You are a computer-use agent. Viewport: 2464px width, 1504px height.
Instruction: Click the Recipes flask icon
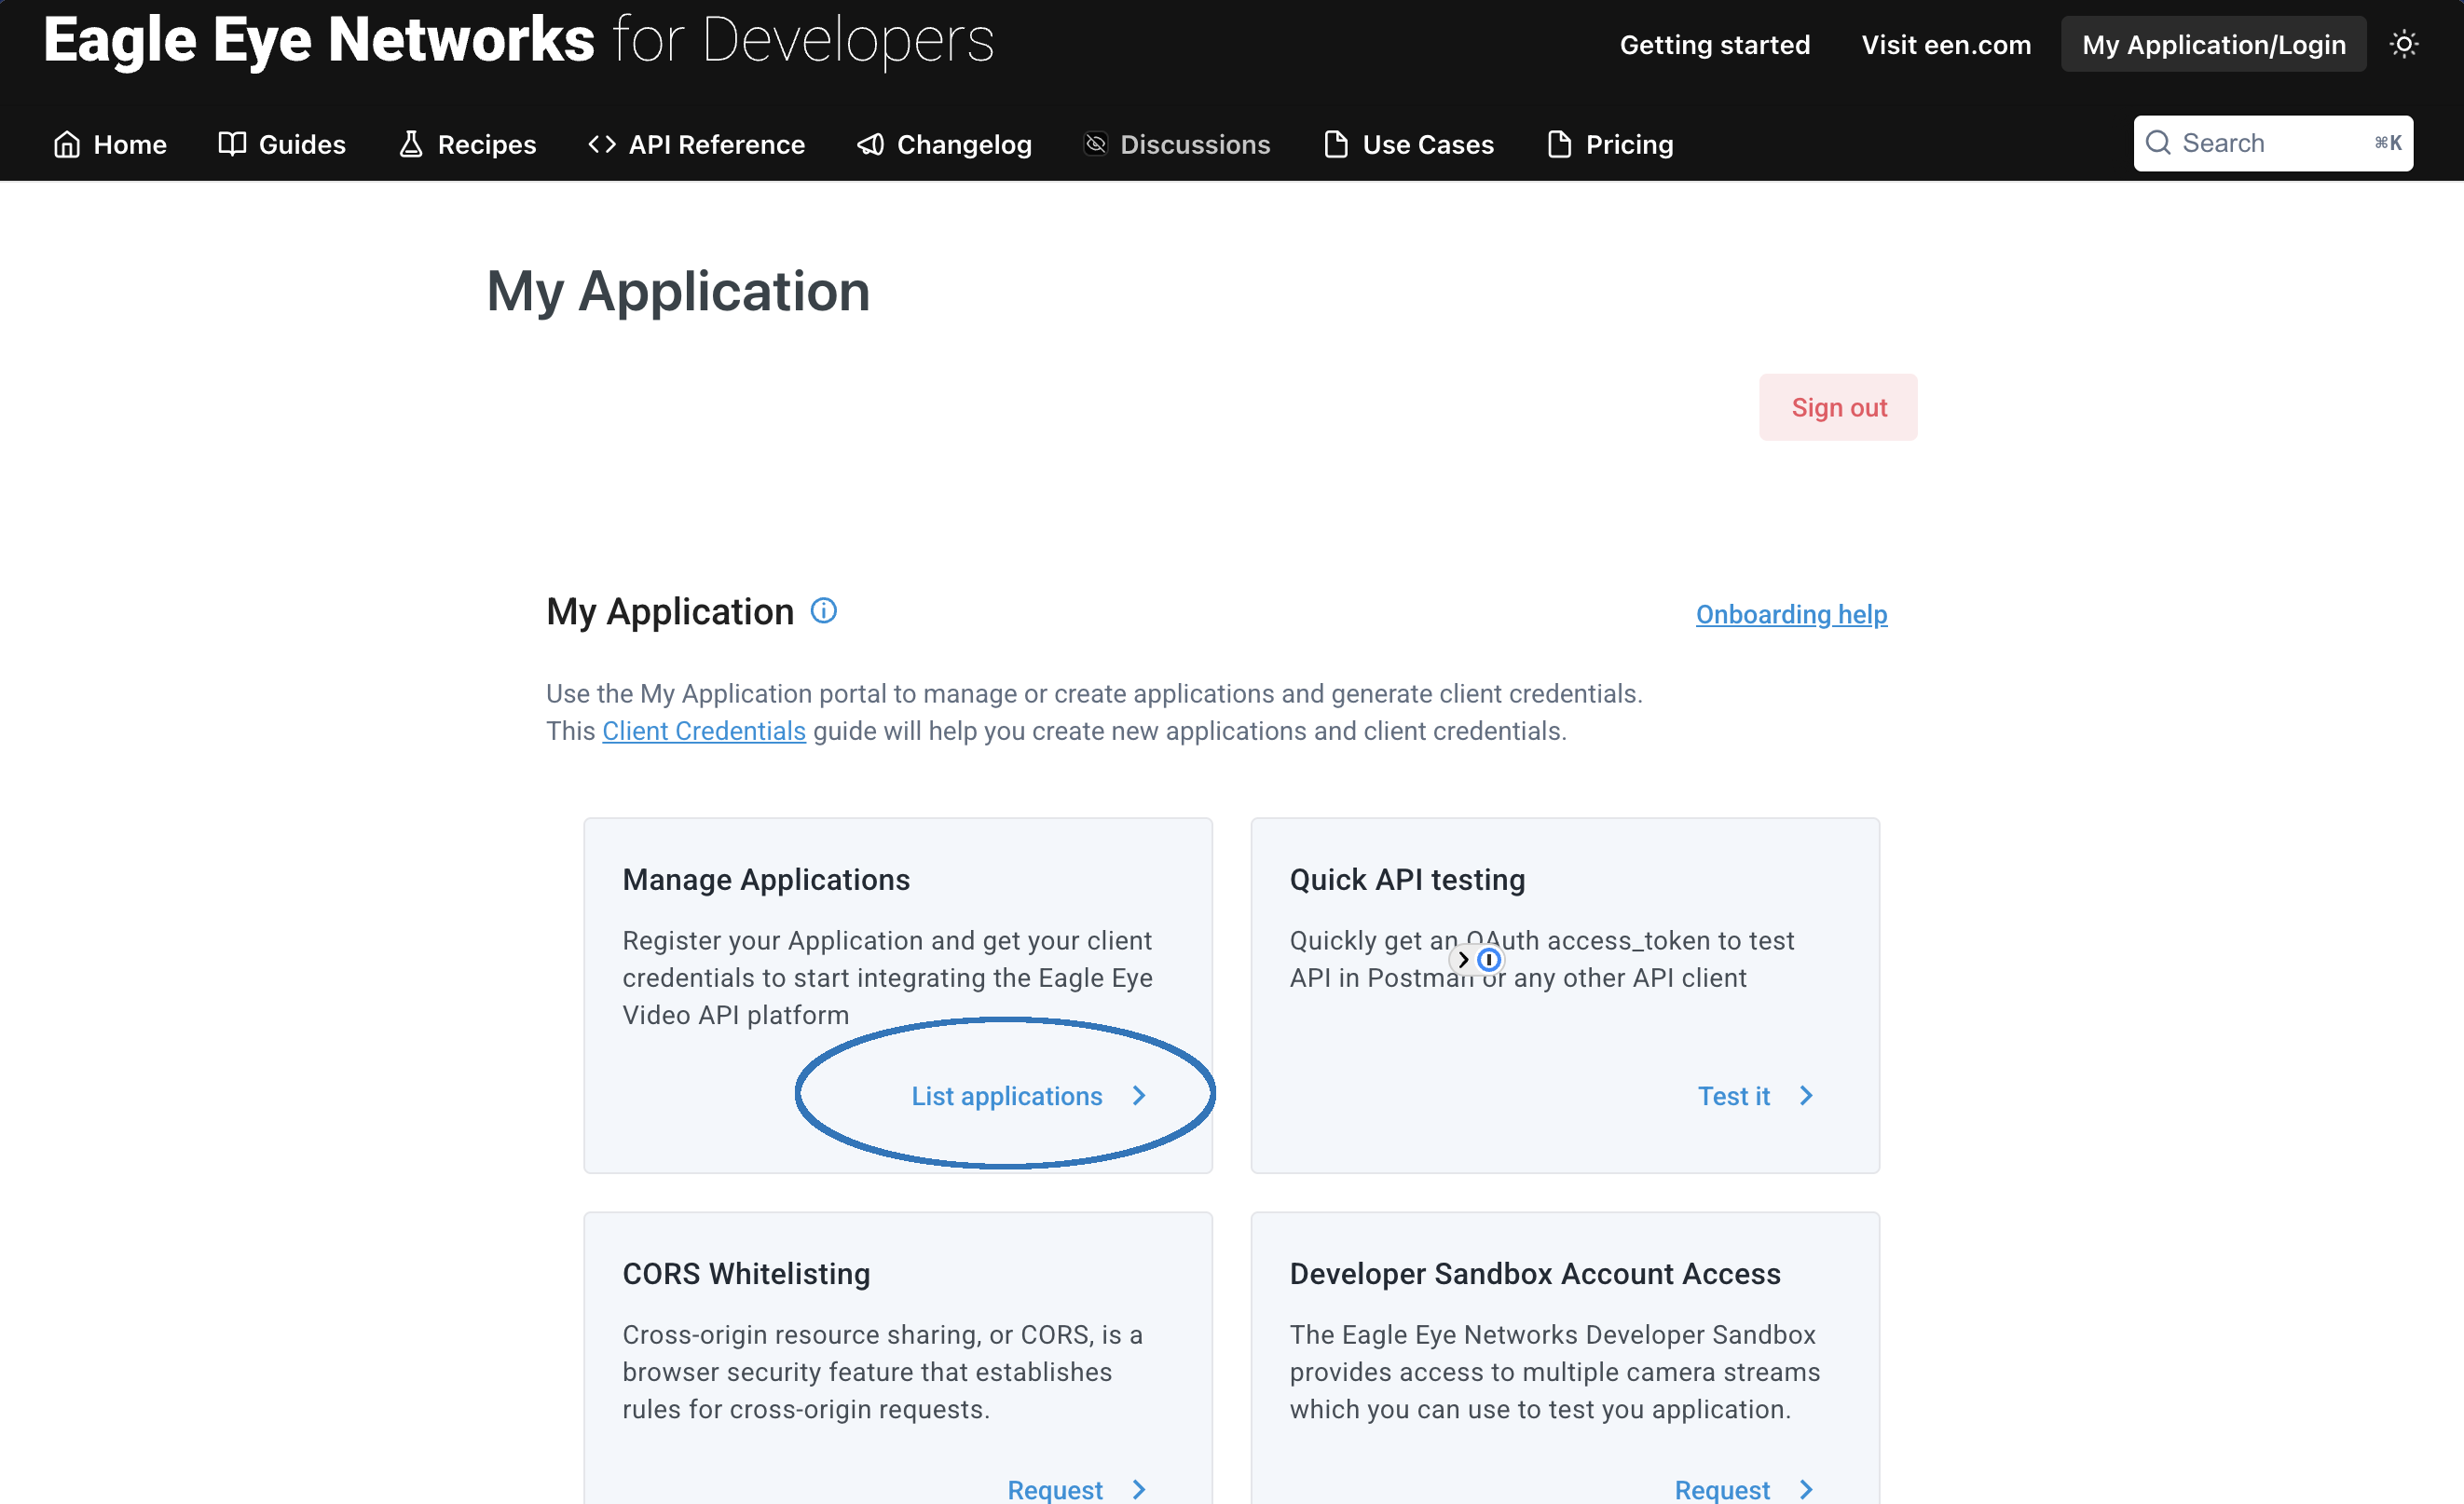click(411, 144)
